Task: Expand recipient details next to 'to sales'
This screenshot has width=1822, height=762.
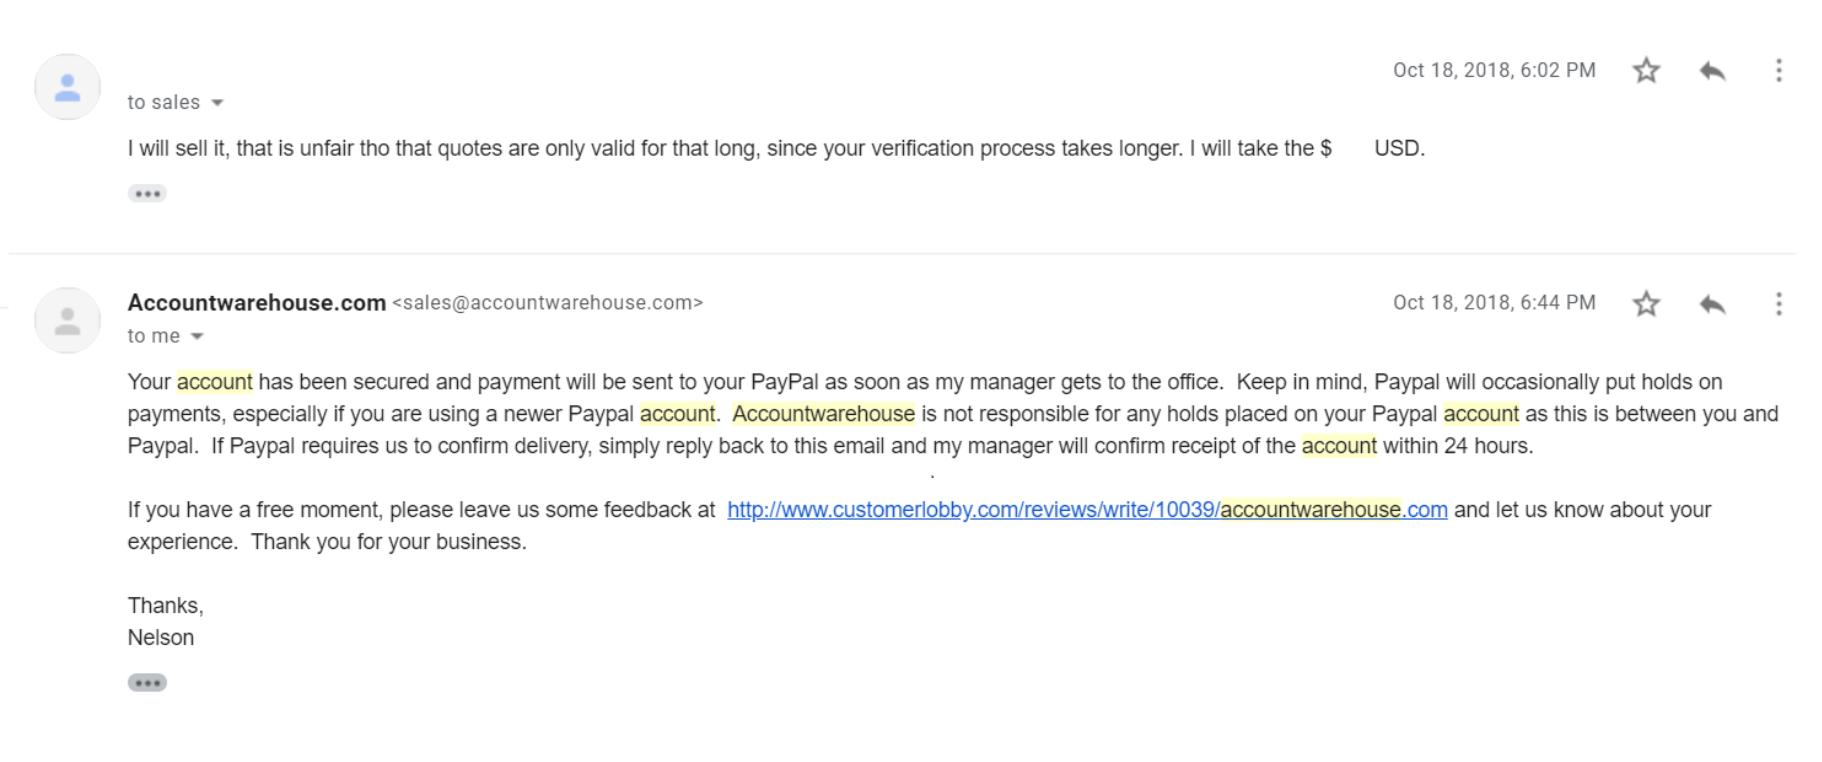Action: (217, 103)
